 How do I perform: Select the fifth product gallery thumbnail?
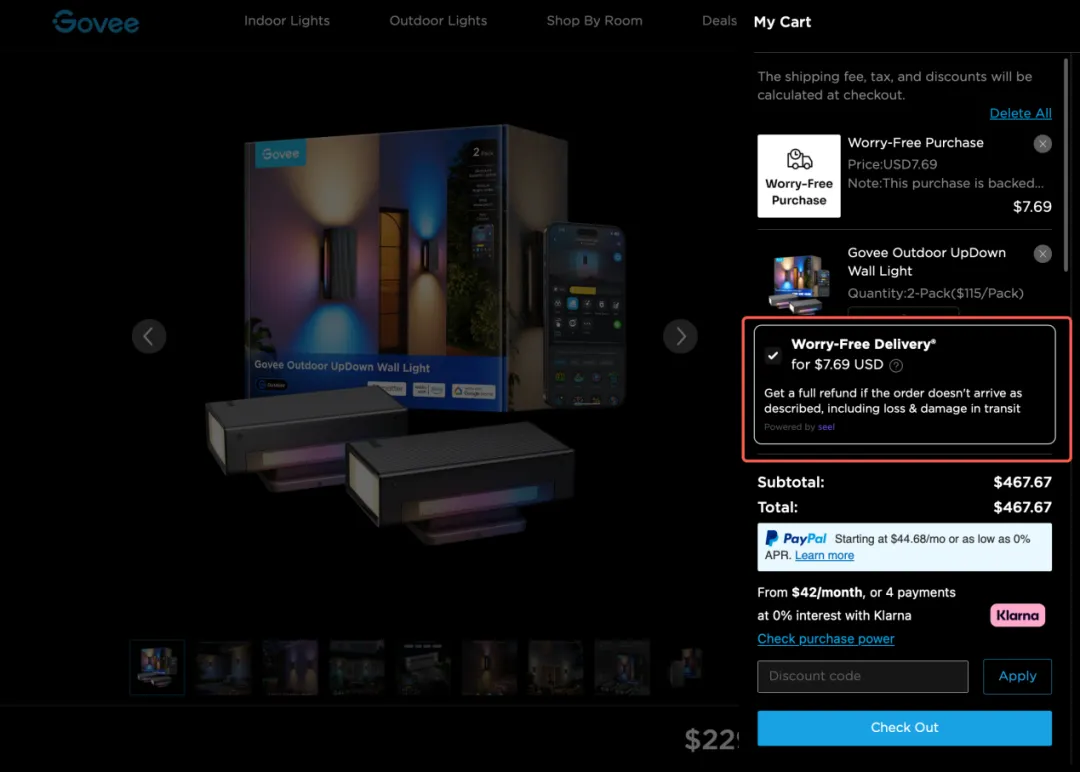(423, 667)
